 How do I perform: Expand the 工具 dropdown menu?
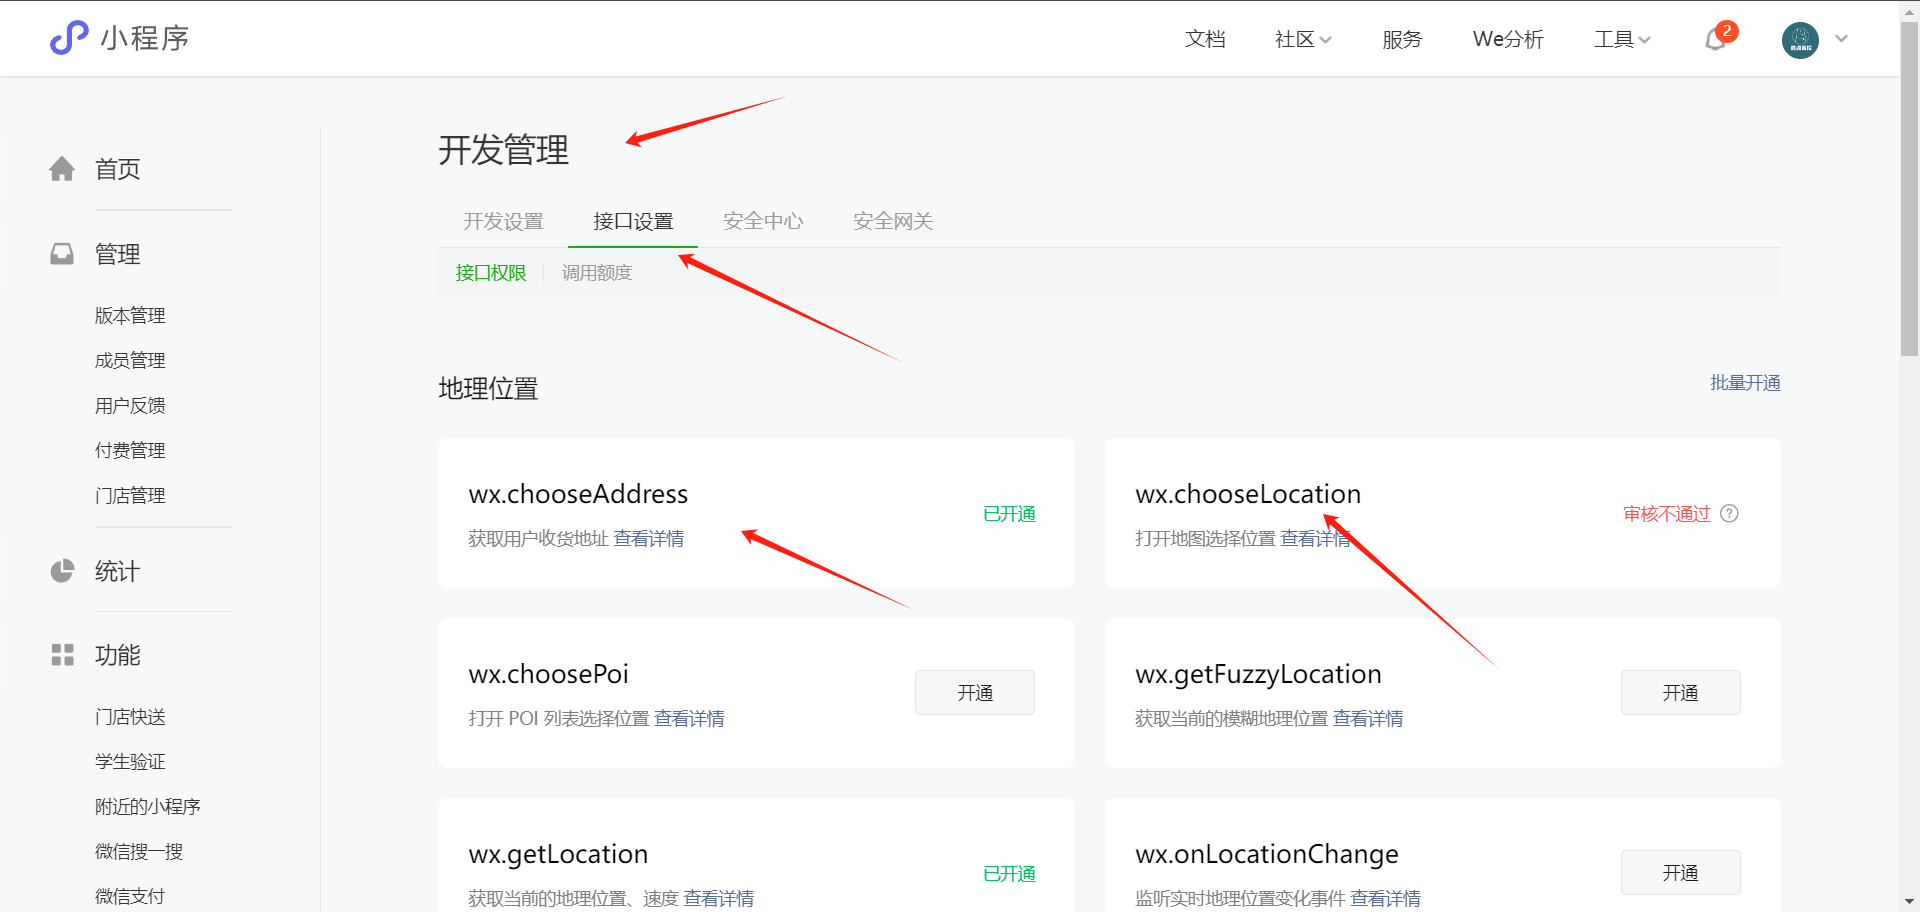(x=1621, y=39)
